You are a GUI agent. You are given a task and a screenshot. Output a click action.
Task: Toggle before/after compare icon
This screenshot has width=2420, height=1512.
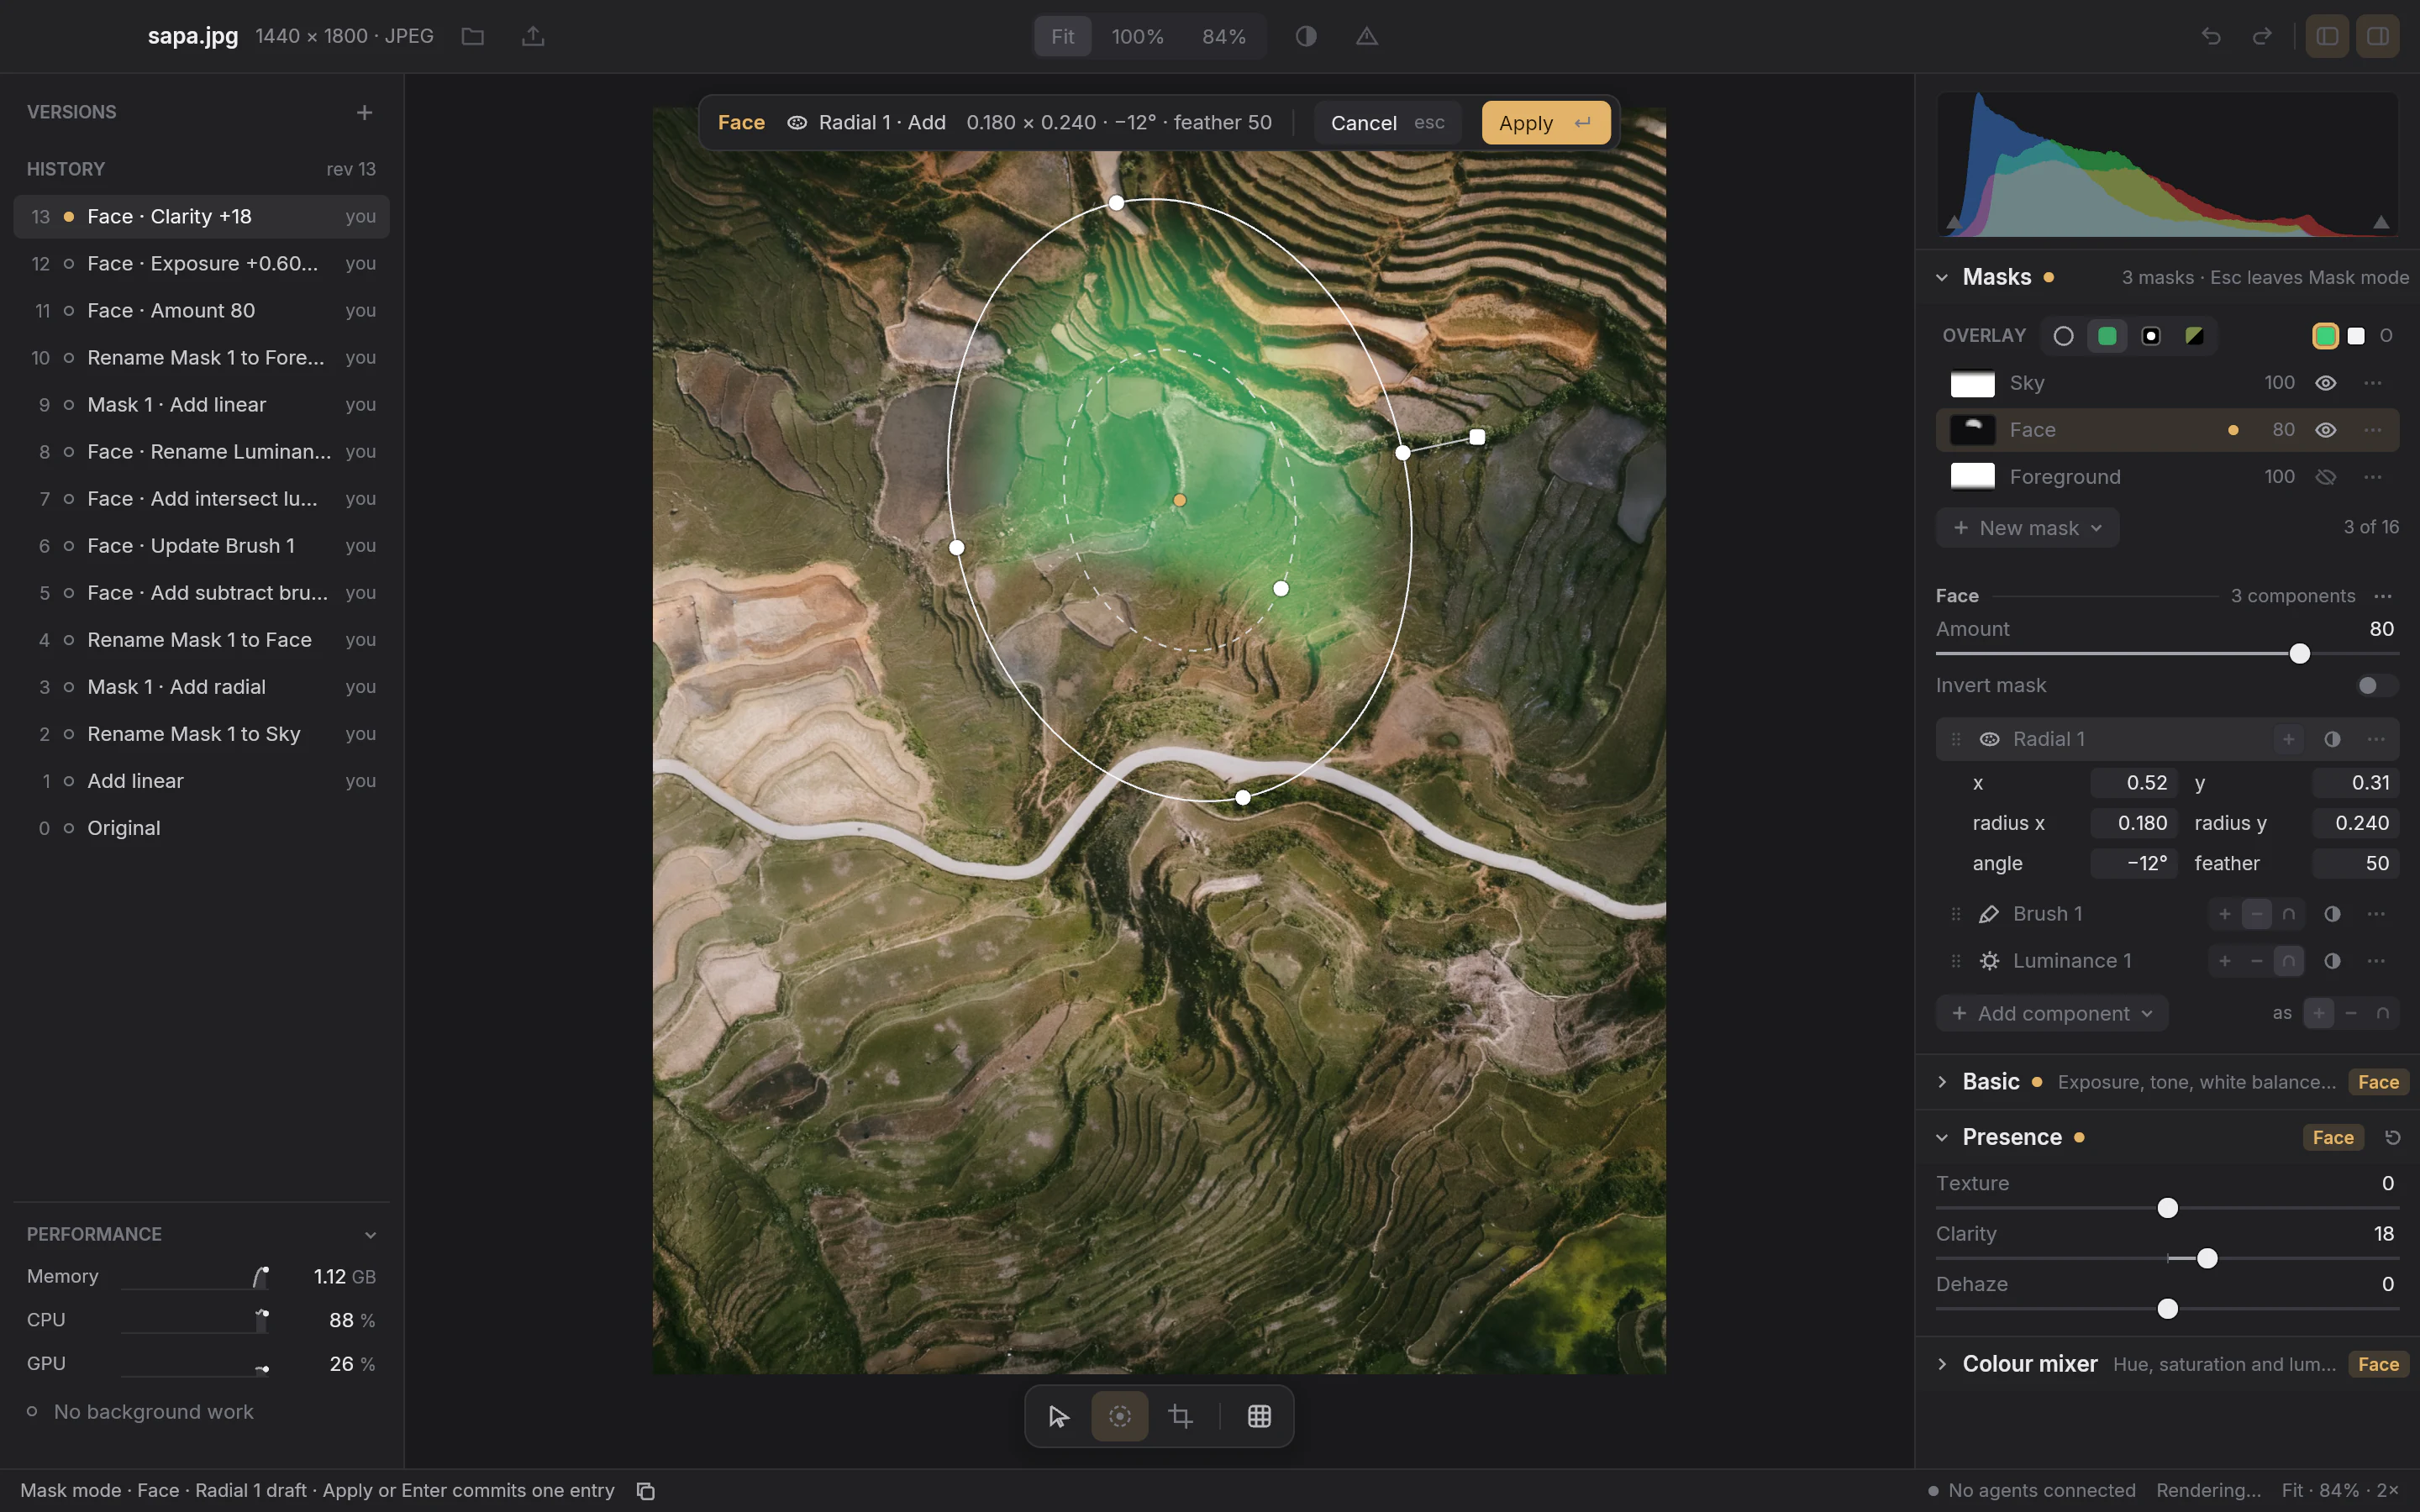coord(1306,37)
